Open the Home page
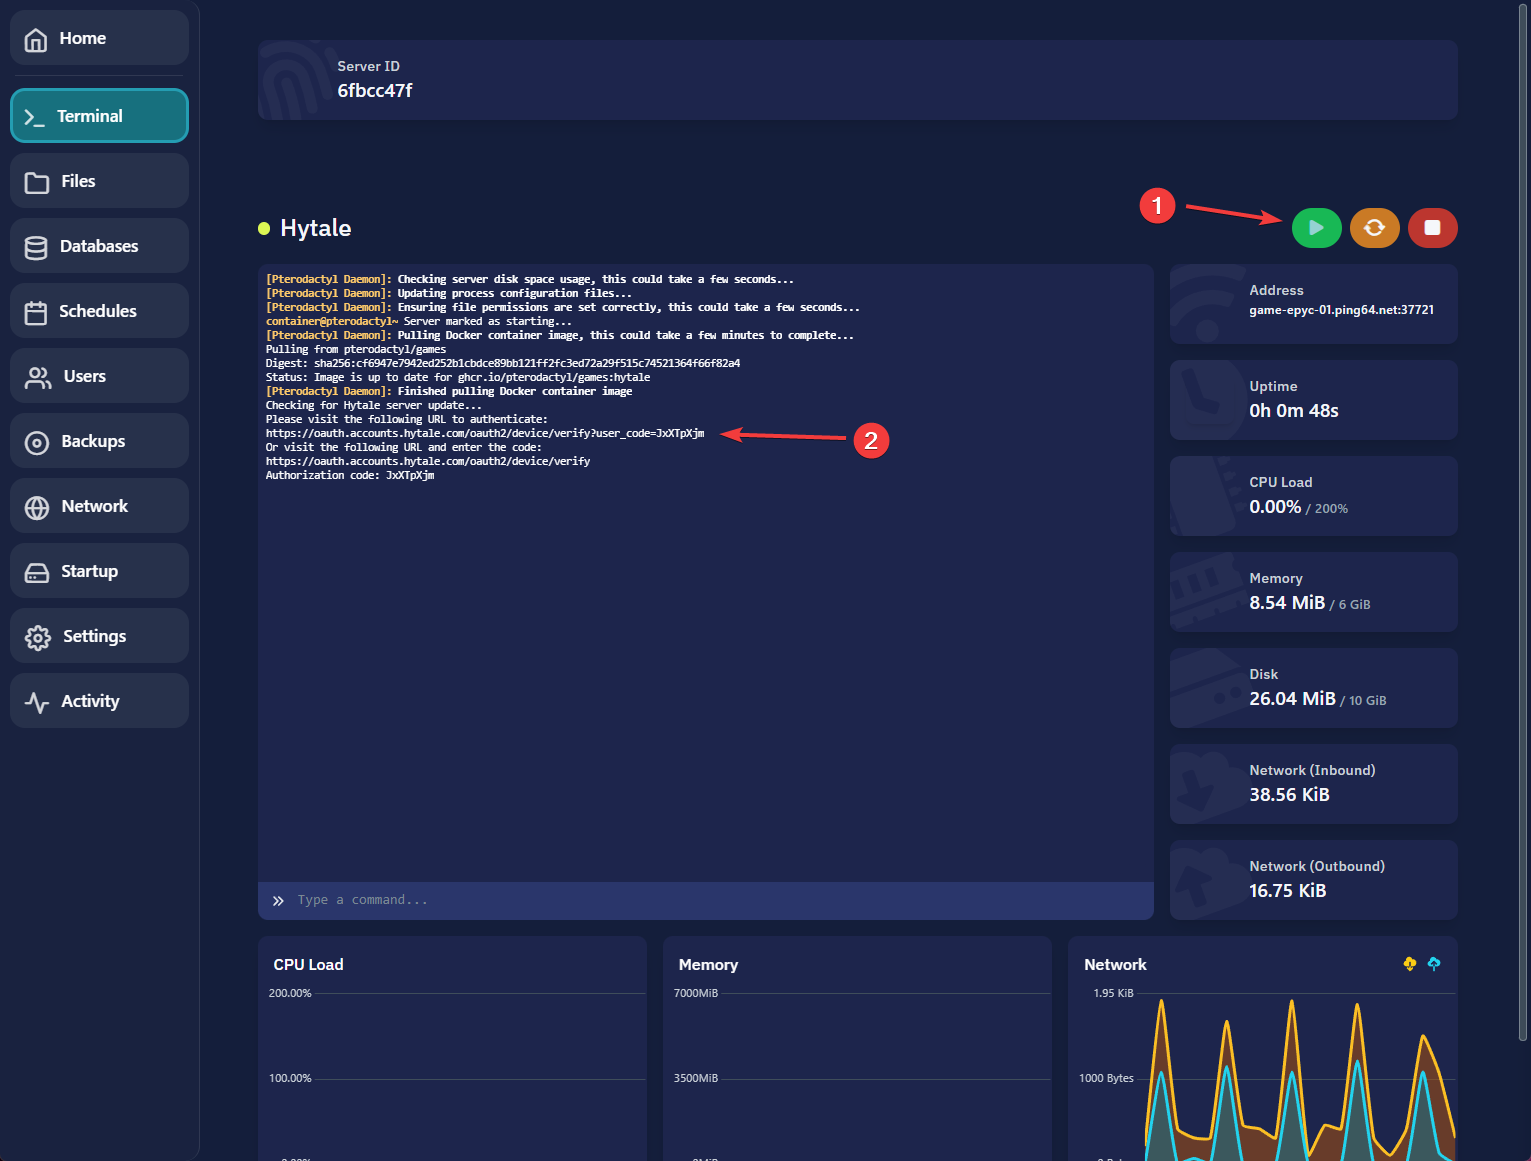The height and width of the screenshot is (1161, 1531). 99,38
